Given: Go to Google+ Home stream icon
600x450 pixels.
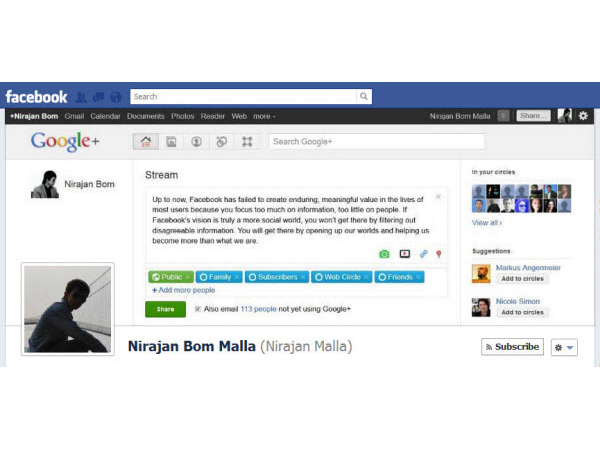Looking at the screenshot, I should [146, 142].
